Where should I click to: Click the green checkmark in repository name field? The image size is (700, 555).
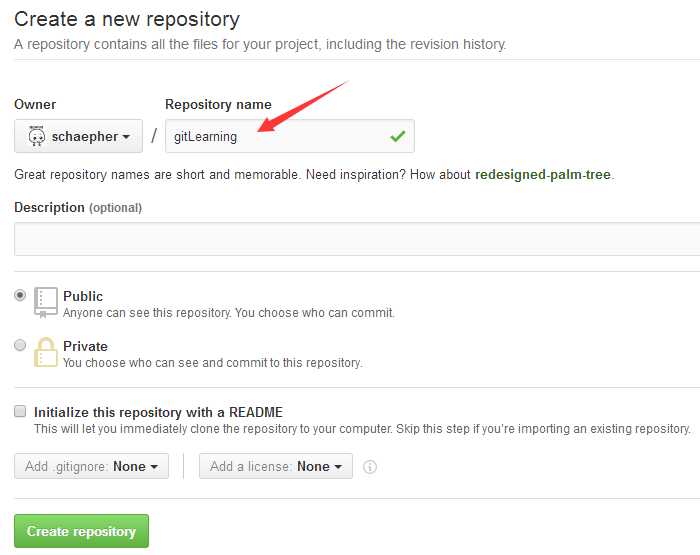click(397, 136)
